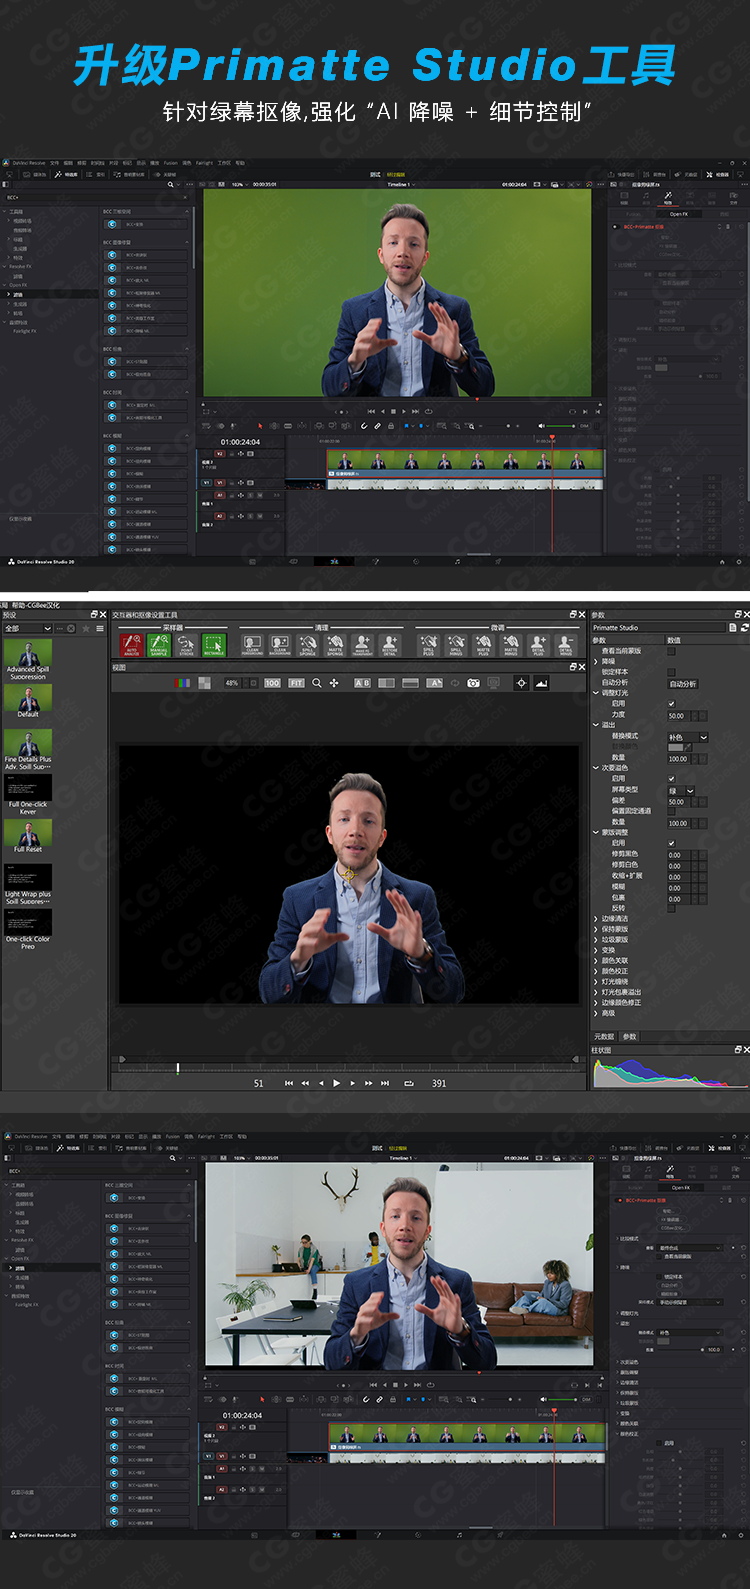
Task: Click the 100 zoom button in viewer toolbar
Action: [x=272, y=683]
